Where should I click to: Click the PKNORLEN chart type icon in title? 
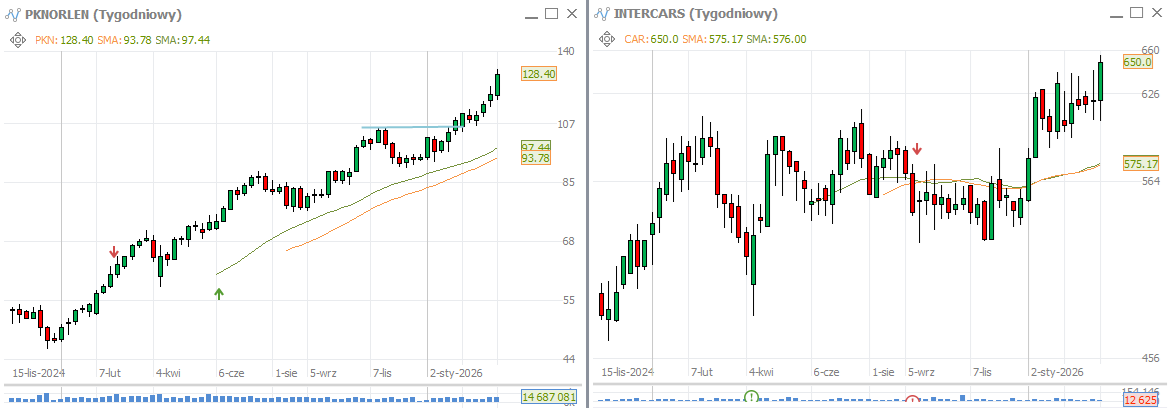[x=13, y=13]
